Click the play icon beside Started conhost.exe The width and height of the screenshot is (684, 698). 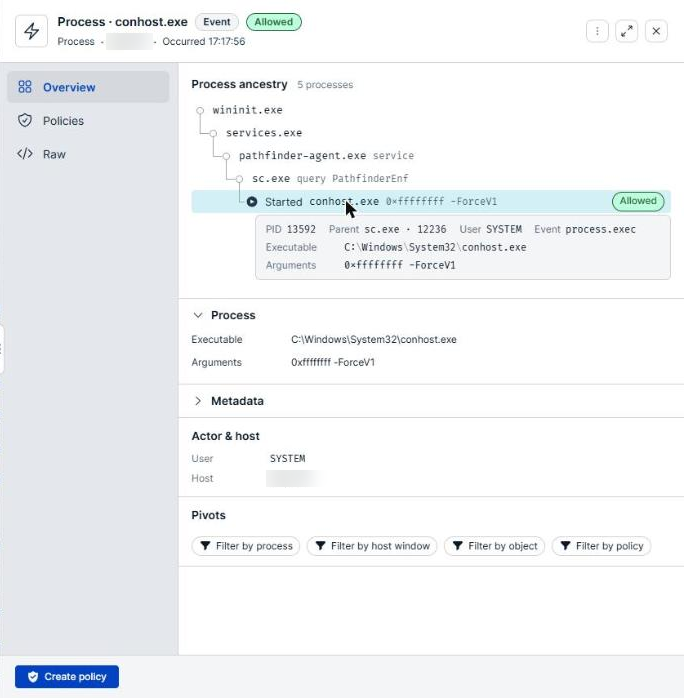(x=252, y=202)
